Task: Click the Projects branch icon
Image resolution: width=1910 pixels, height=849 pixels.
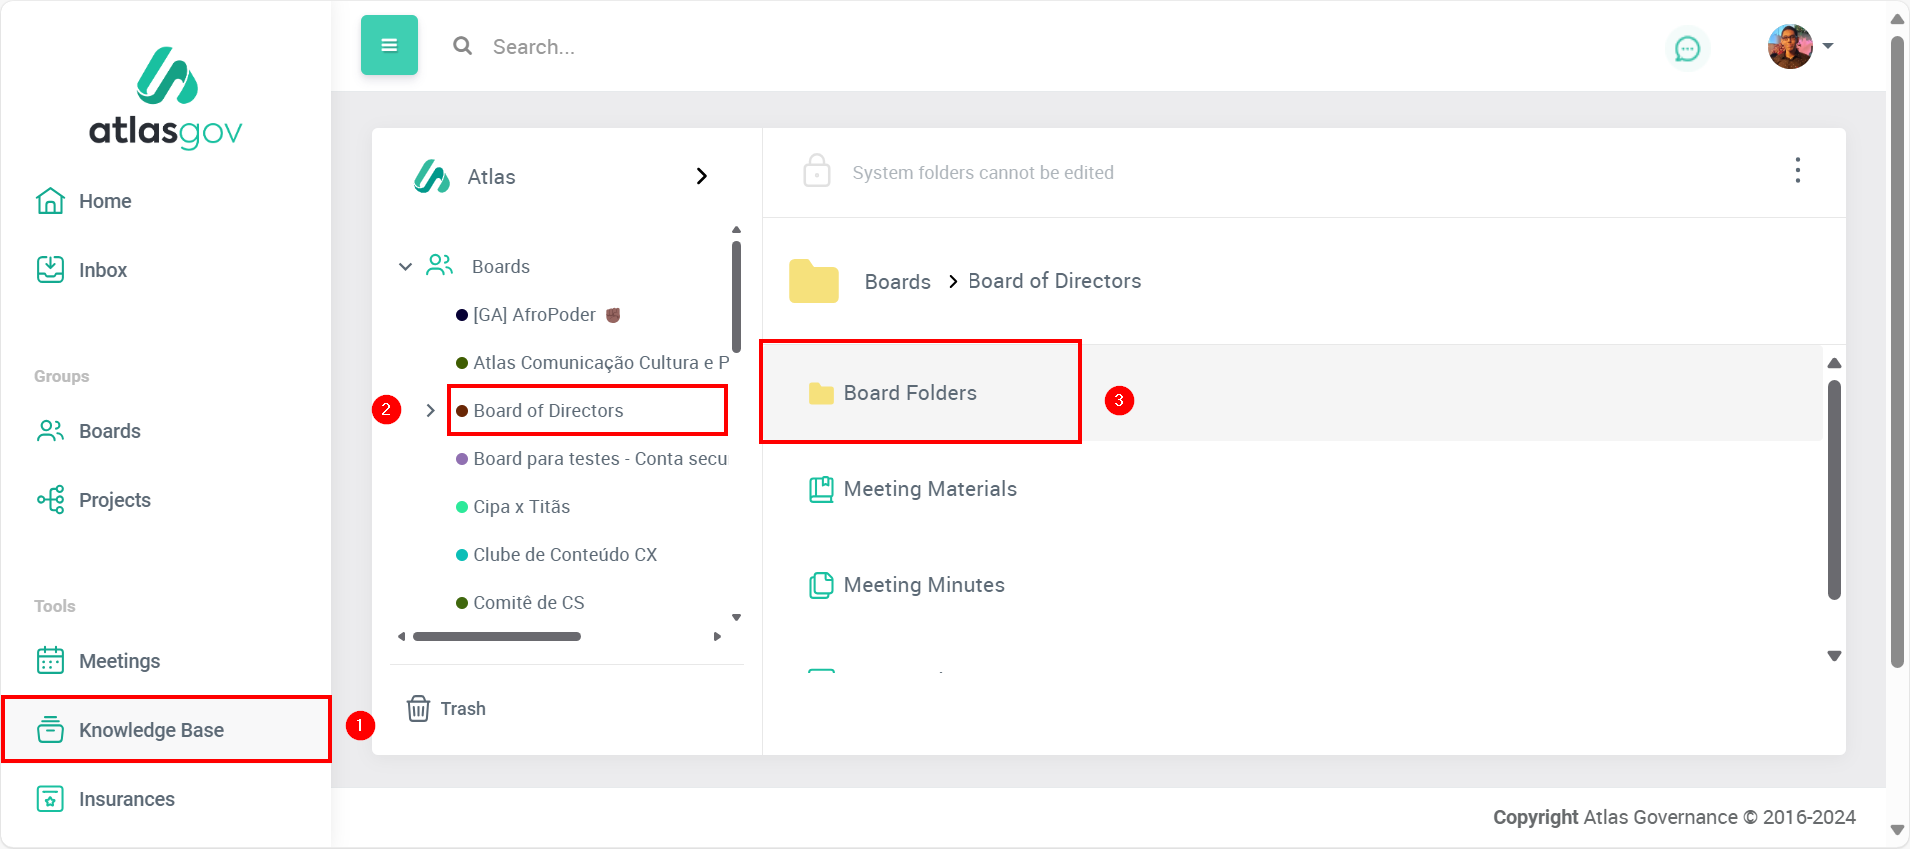Action: [50, 500]
